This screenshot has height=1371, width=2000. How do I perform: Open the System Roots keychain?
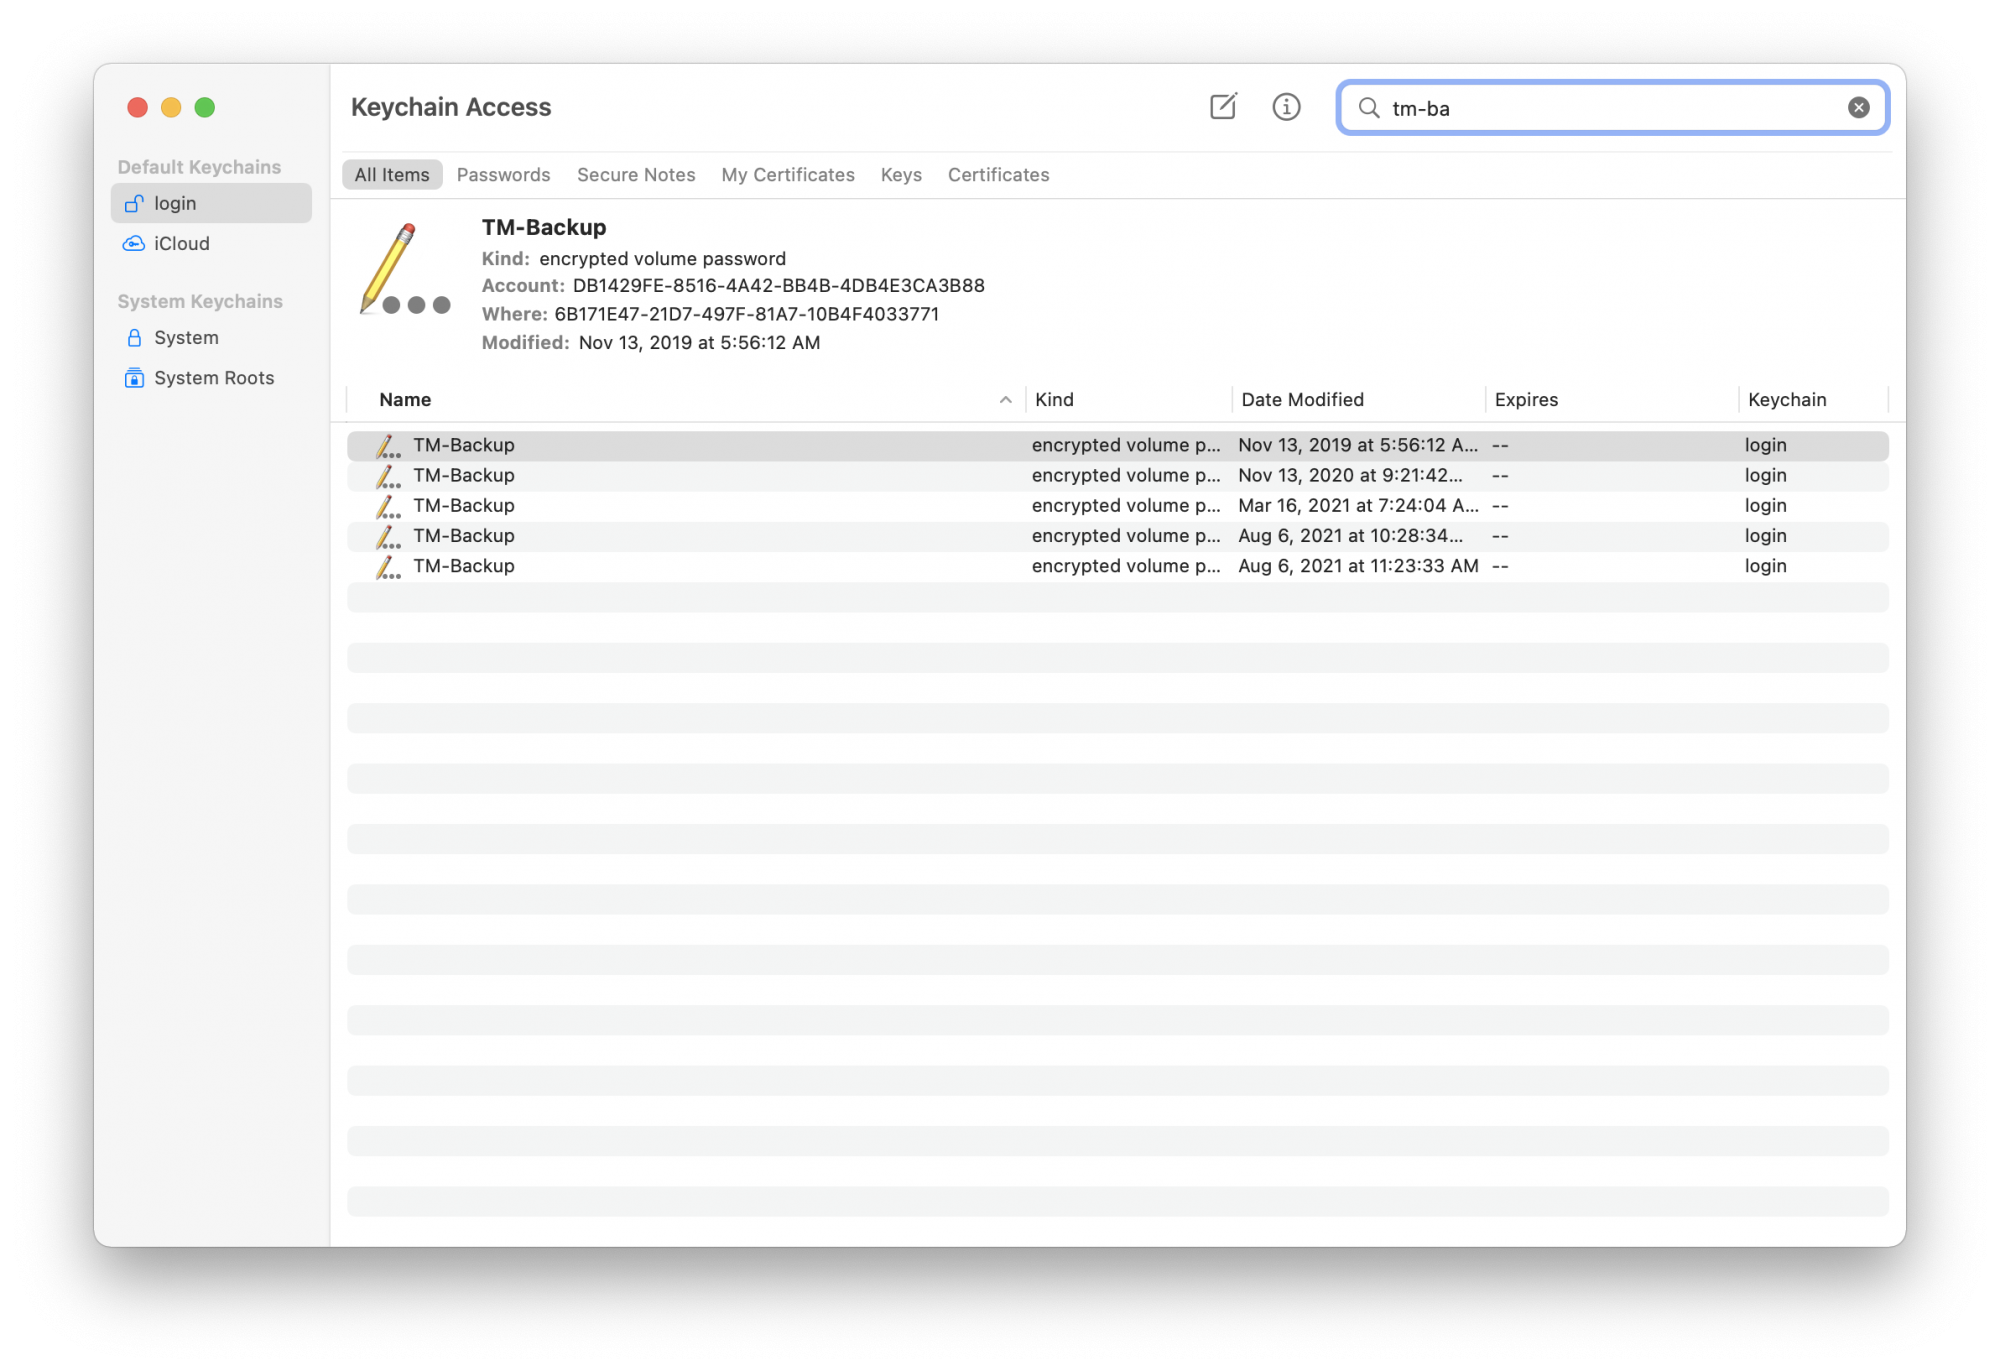coord(213,378)
